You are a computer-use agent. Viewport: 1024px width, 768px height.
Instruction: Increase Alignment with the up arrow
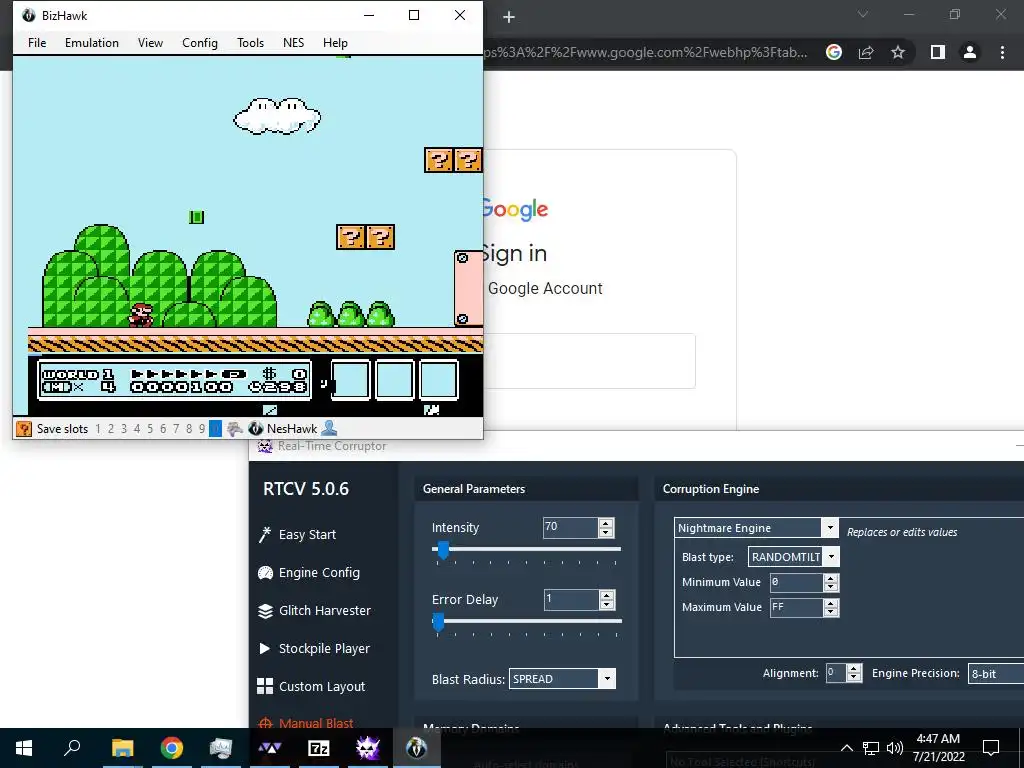tap(854, 669)
